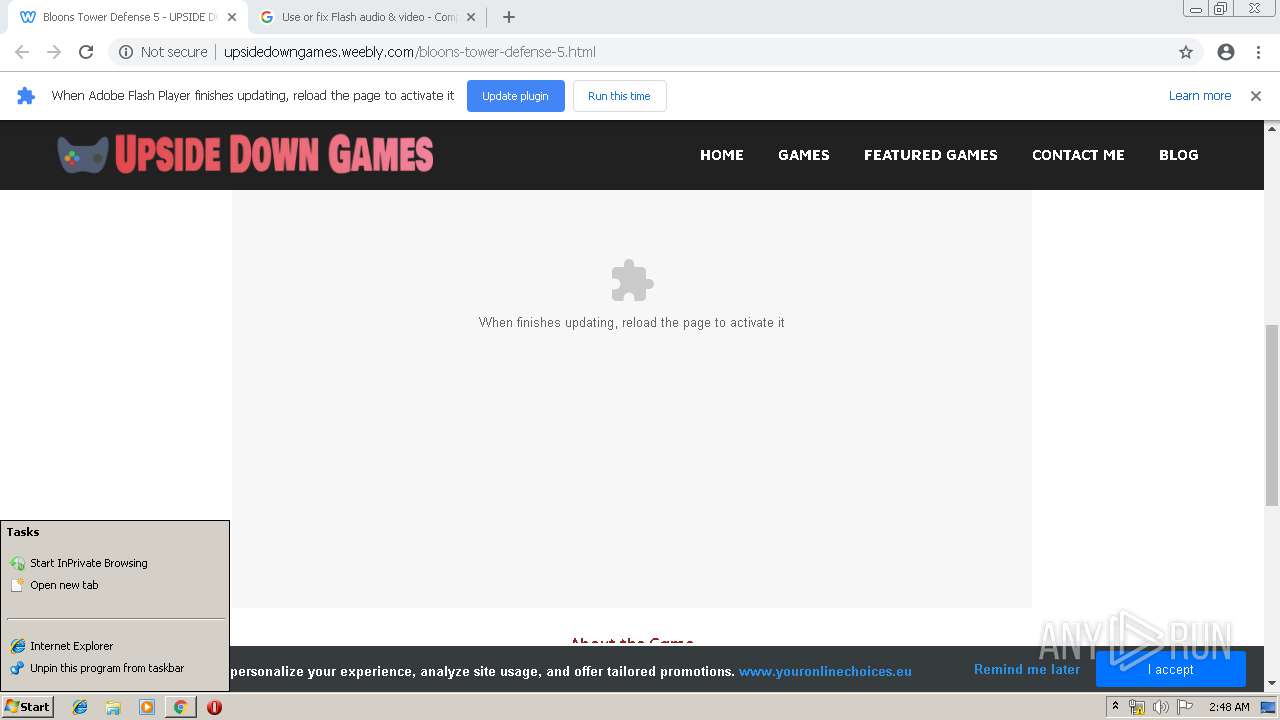Close the Use or fix Flash tab

[x=471, y=17]
